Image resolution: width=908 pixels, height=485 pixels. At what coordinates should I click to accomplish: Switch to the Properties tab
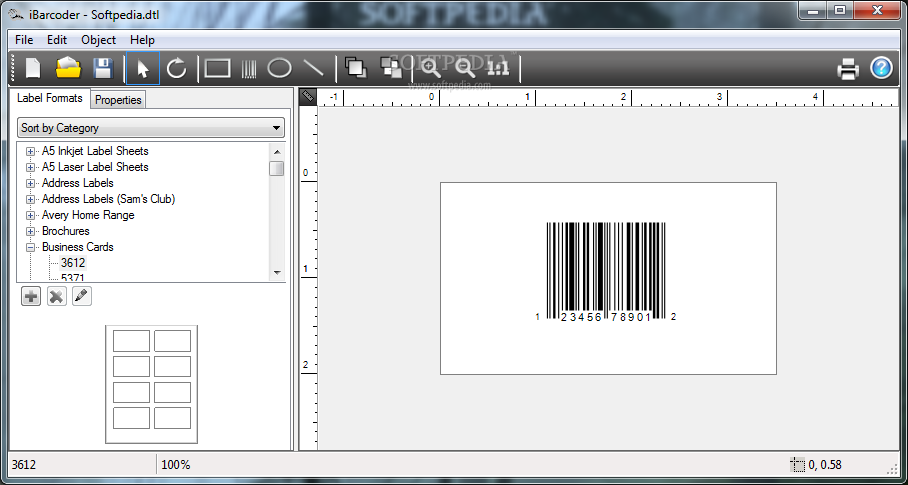pos(118,100)
